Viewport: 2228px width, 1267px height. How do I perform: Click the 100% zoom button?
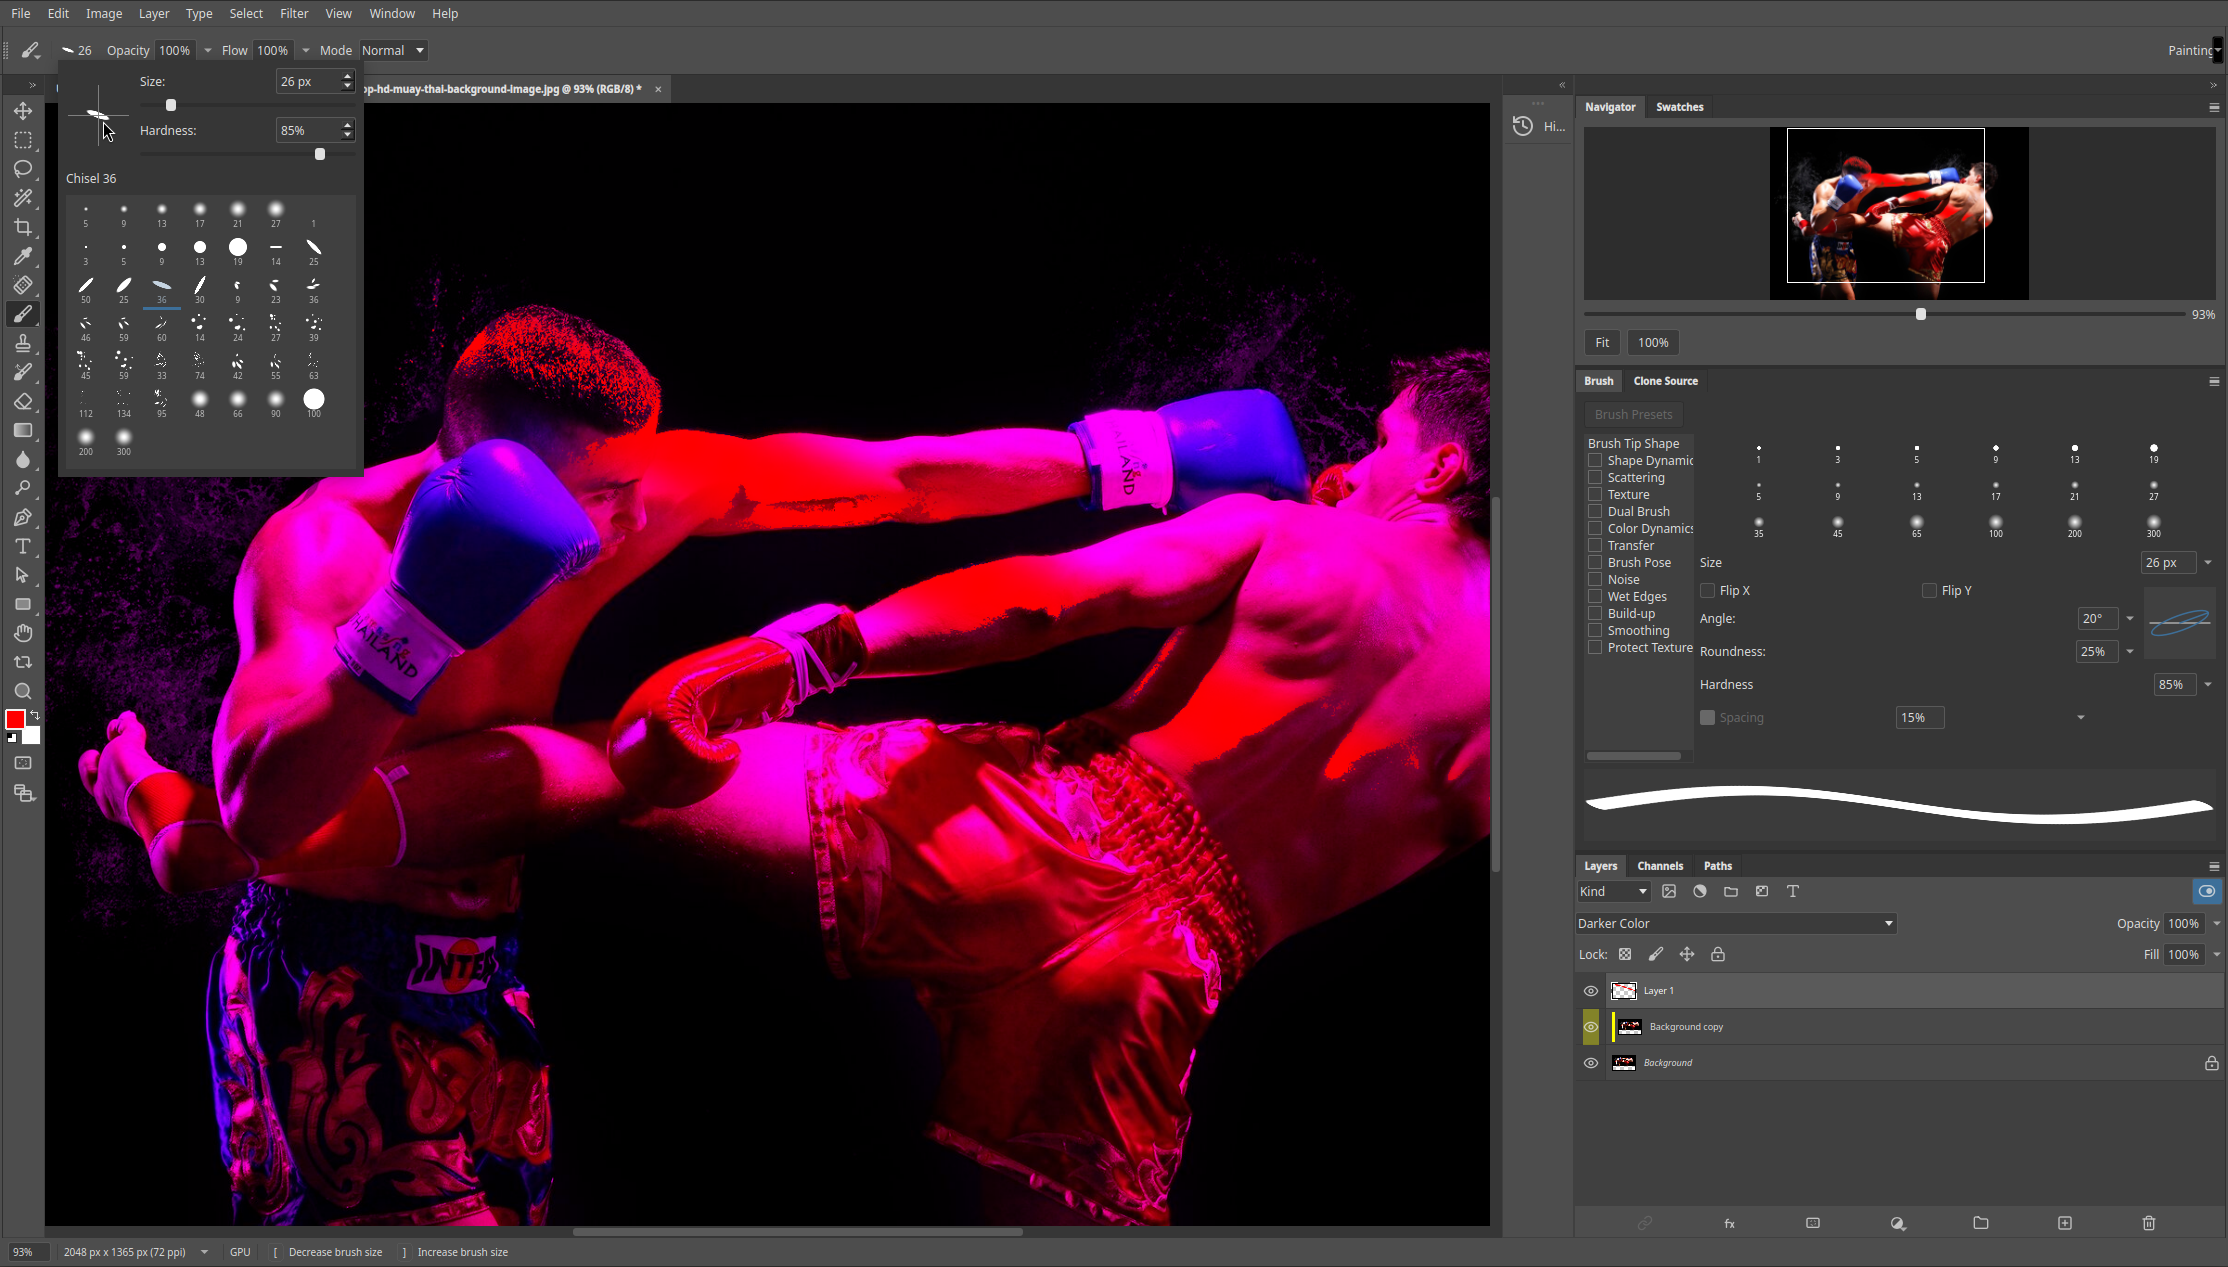(x=1653, y=343)
